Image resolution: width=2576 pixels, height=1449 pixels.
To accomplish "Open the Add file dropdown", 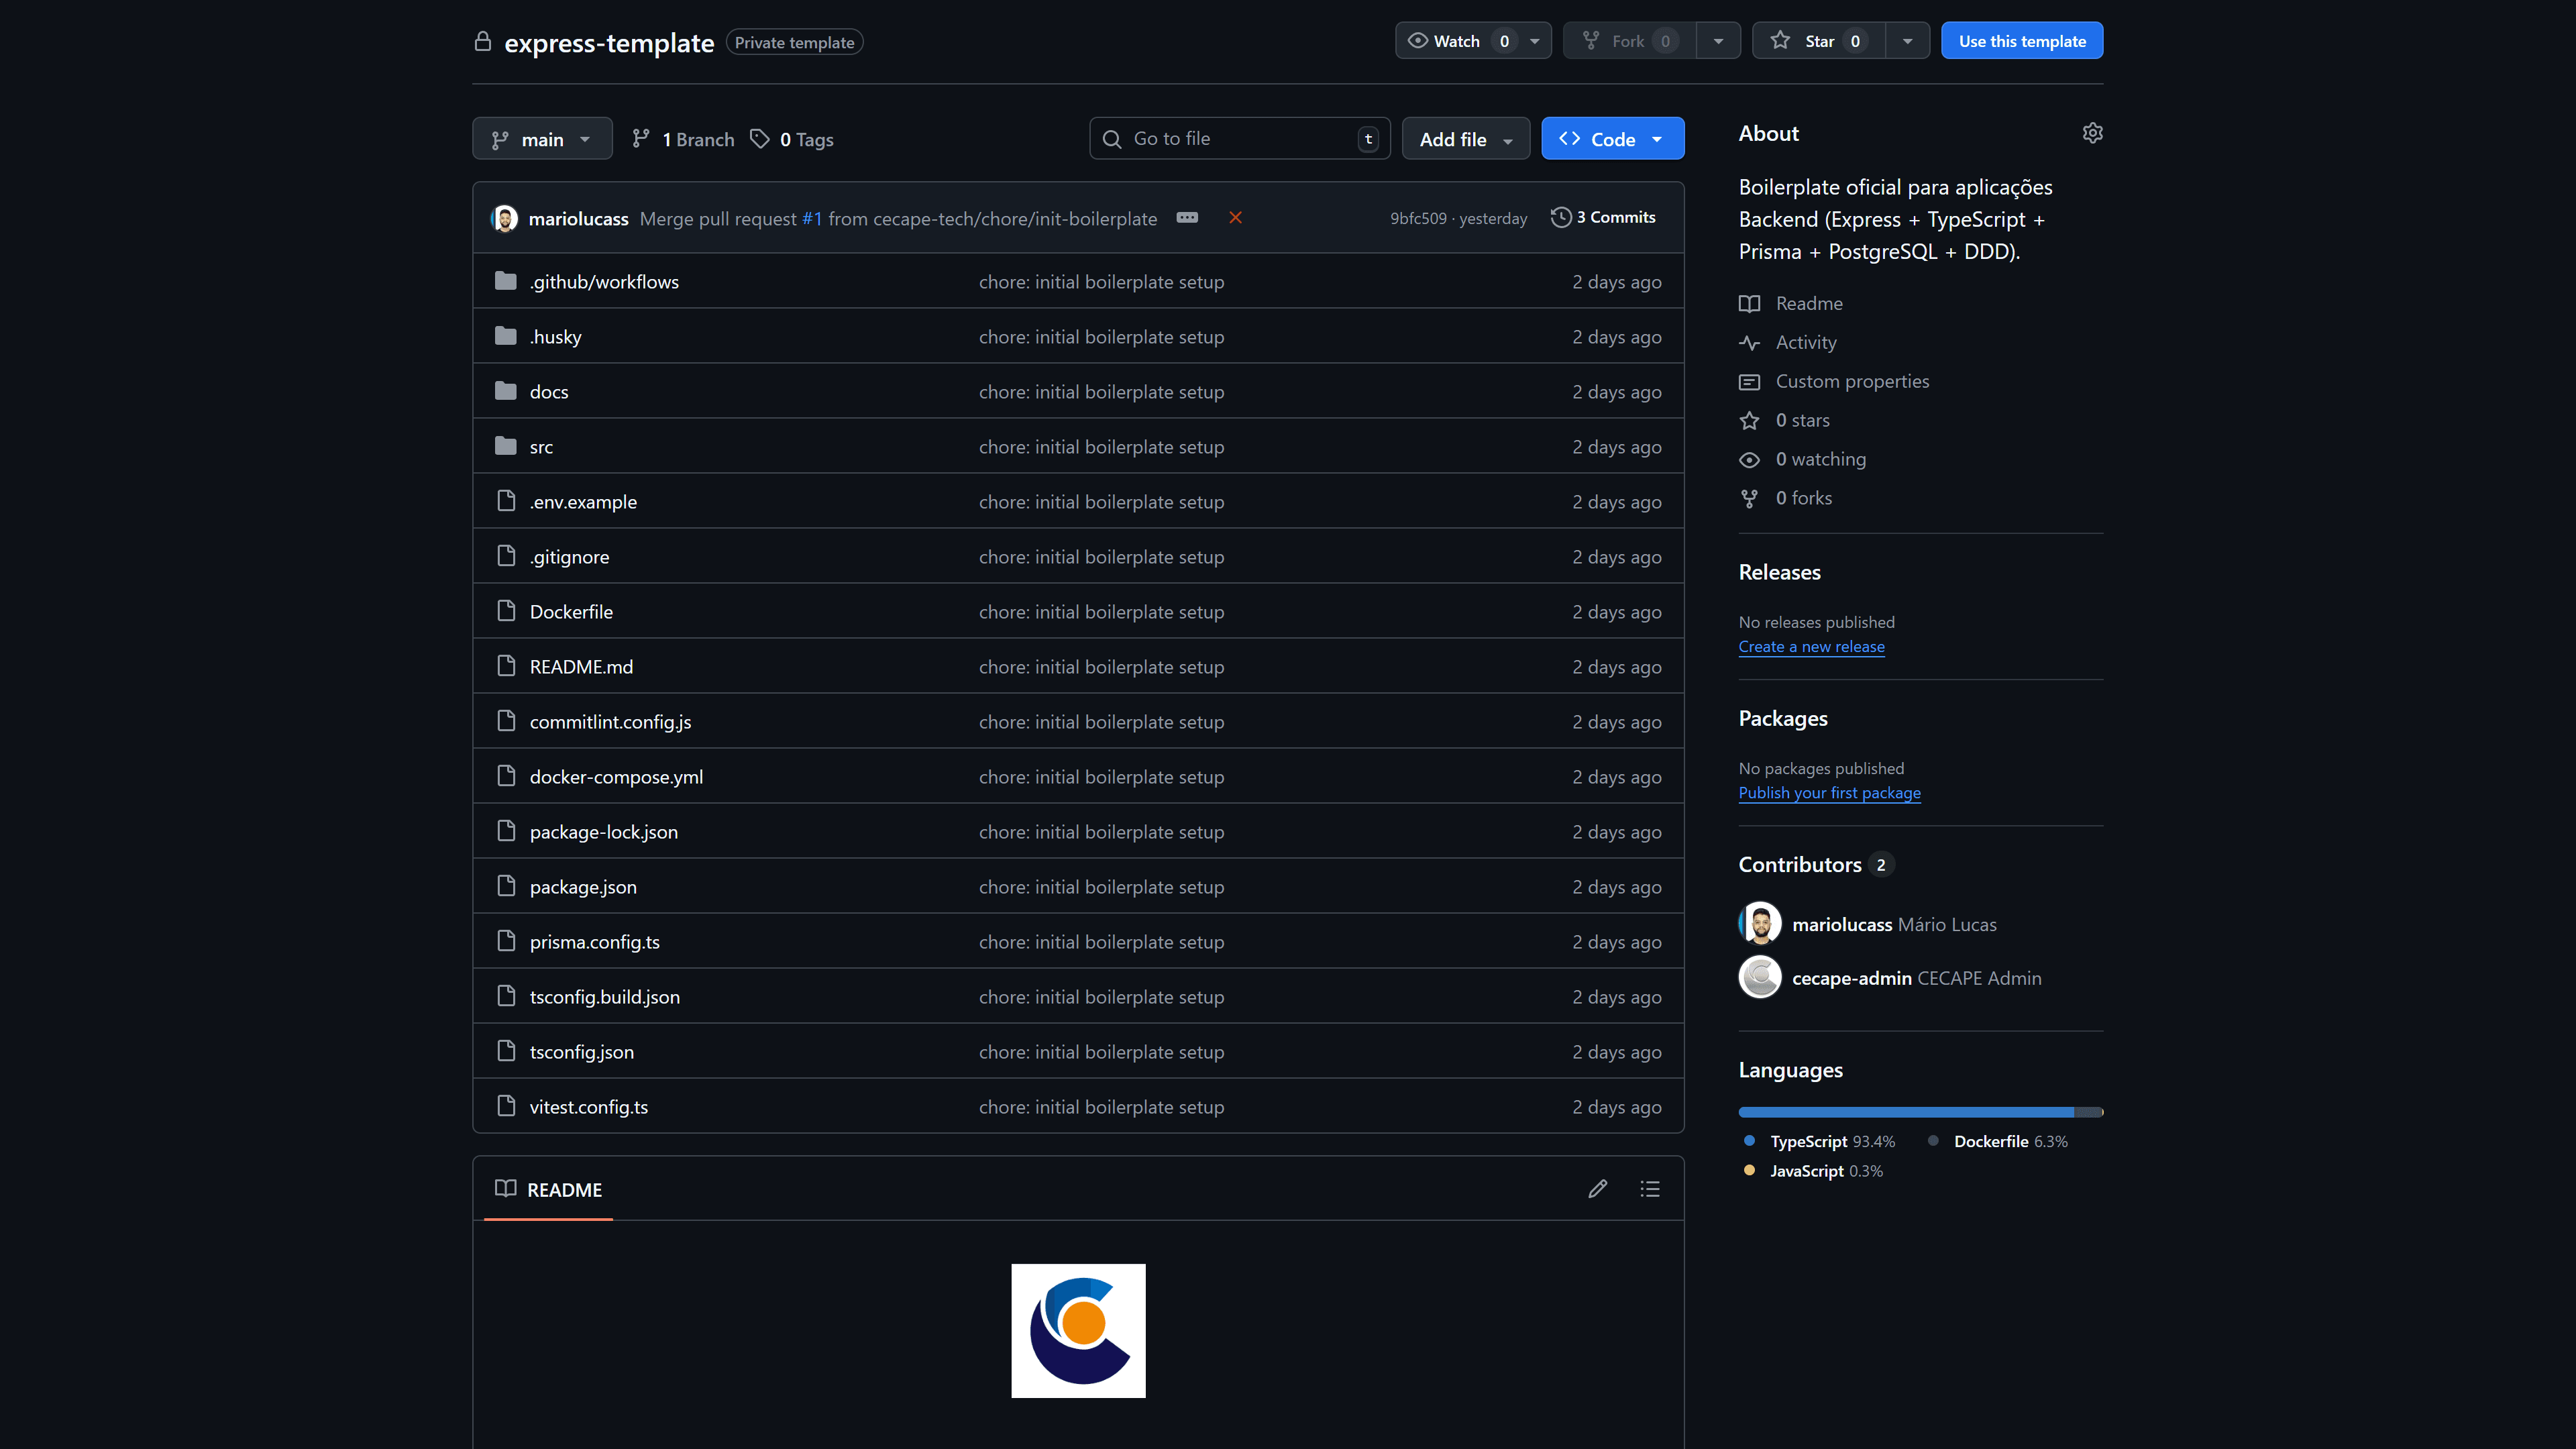I will click(x=1465, y=138).
